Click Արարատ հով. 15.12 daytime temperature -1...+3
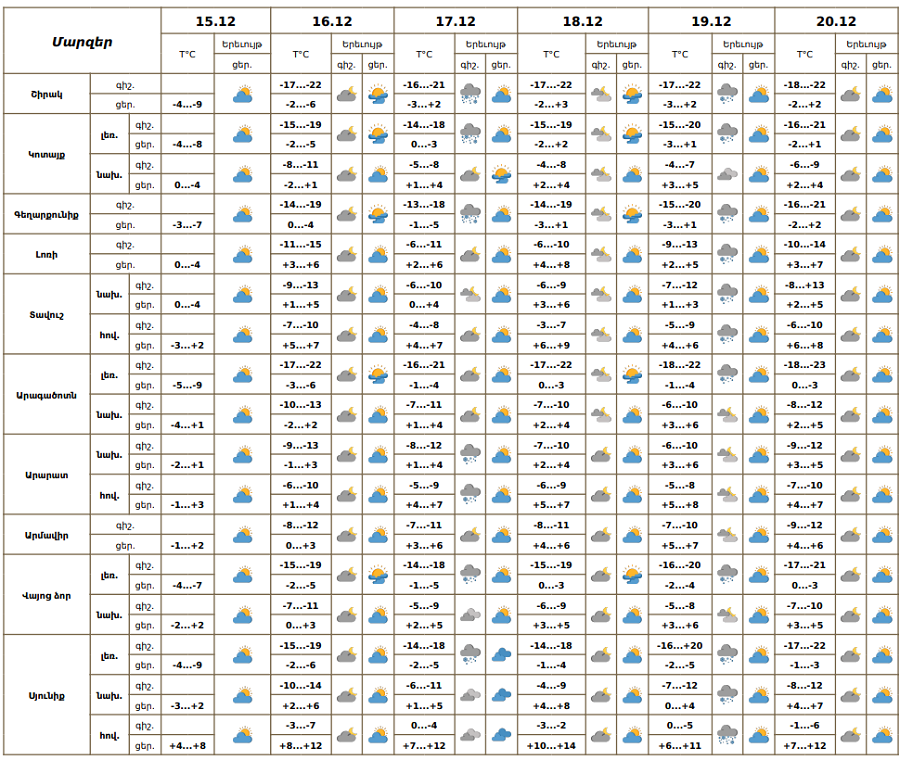This screenshot has width=900, height=760. tap(187, 505)
